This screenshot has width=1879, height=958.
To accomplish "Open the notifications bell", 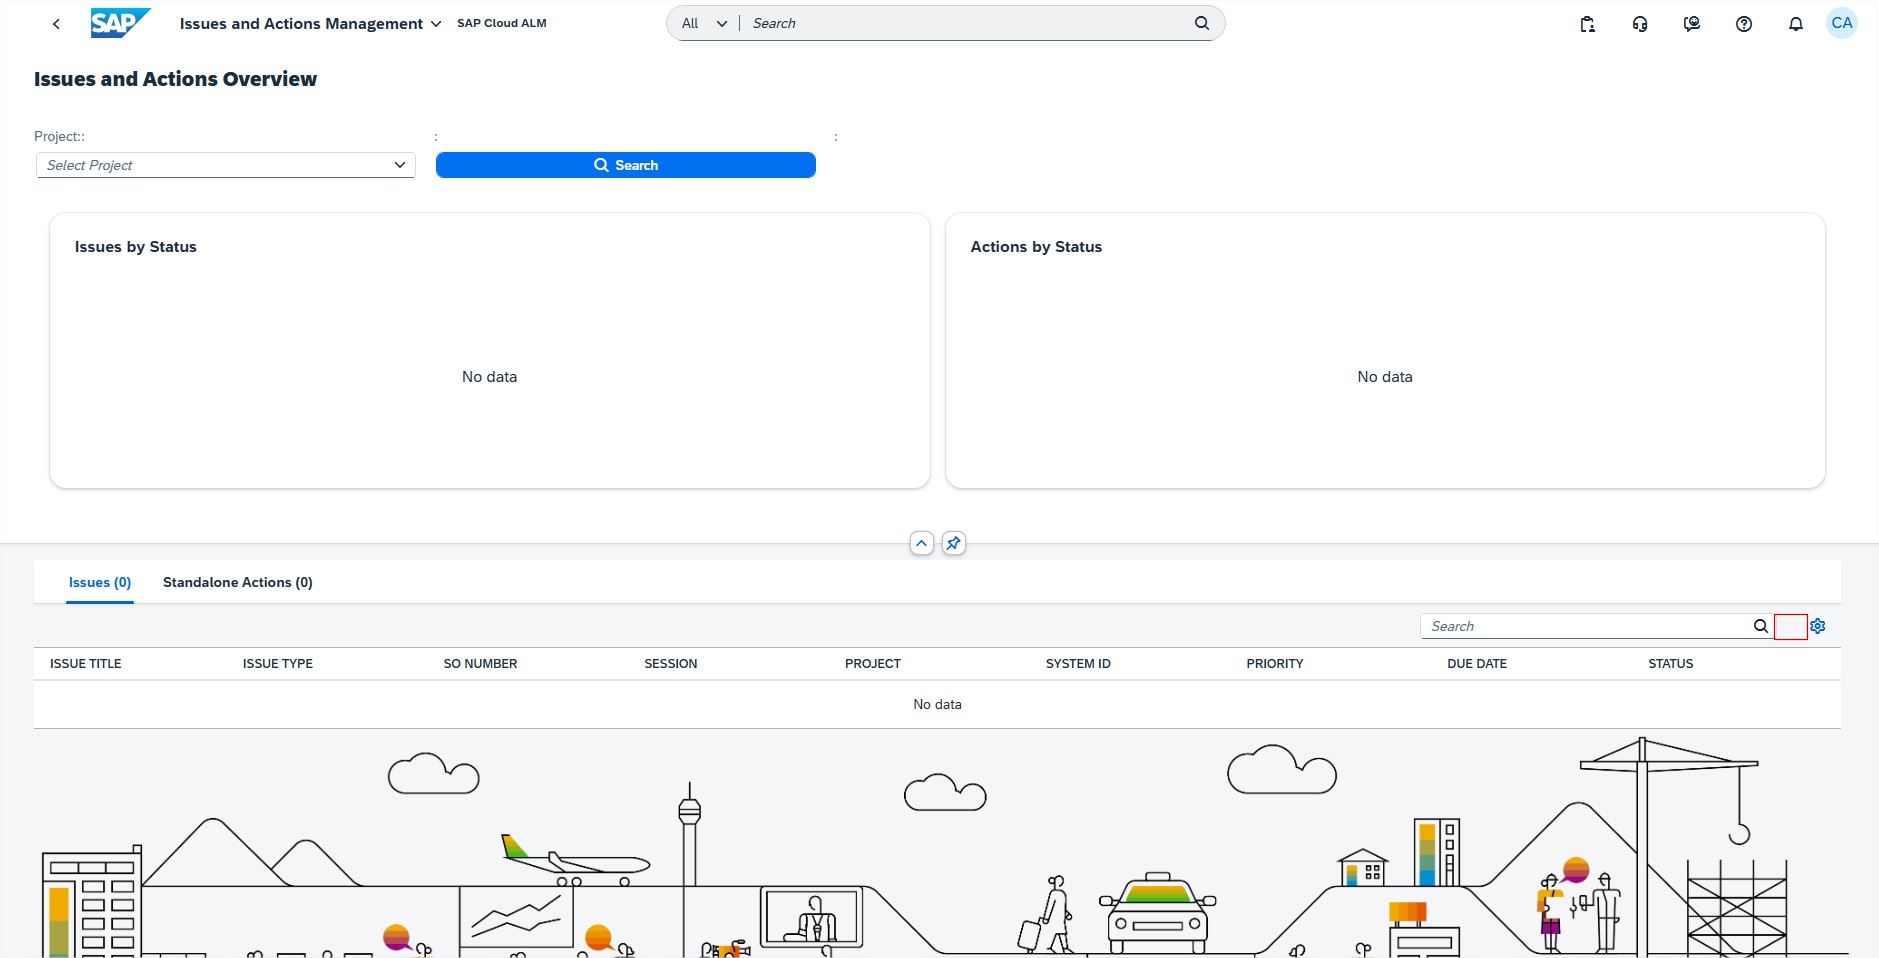I will coord(1795,24).
